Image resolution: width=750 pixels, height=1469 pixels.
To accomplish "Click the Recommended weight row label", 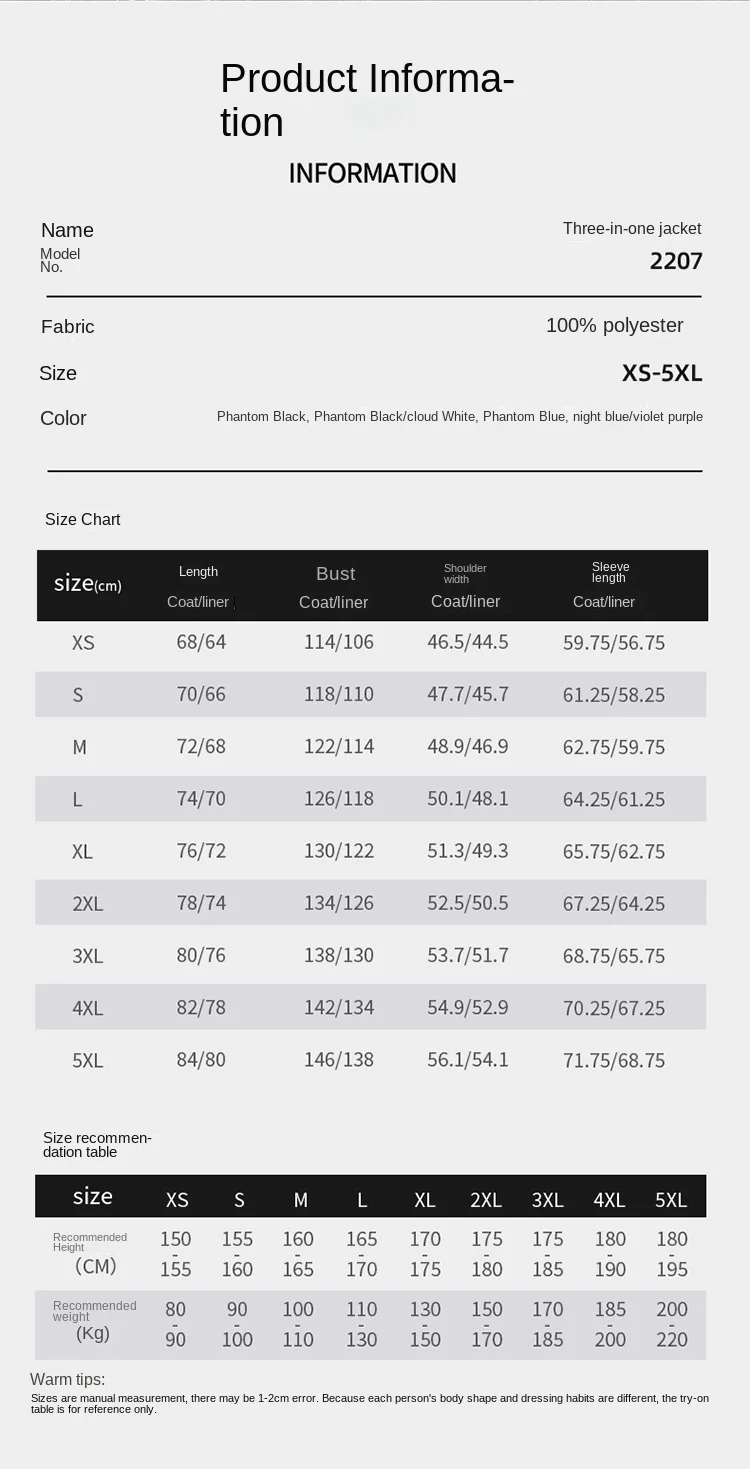I will (94, 1311).
